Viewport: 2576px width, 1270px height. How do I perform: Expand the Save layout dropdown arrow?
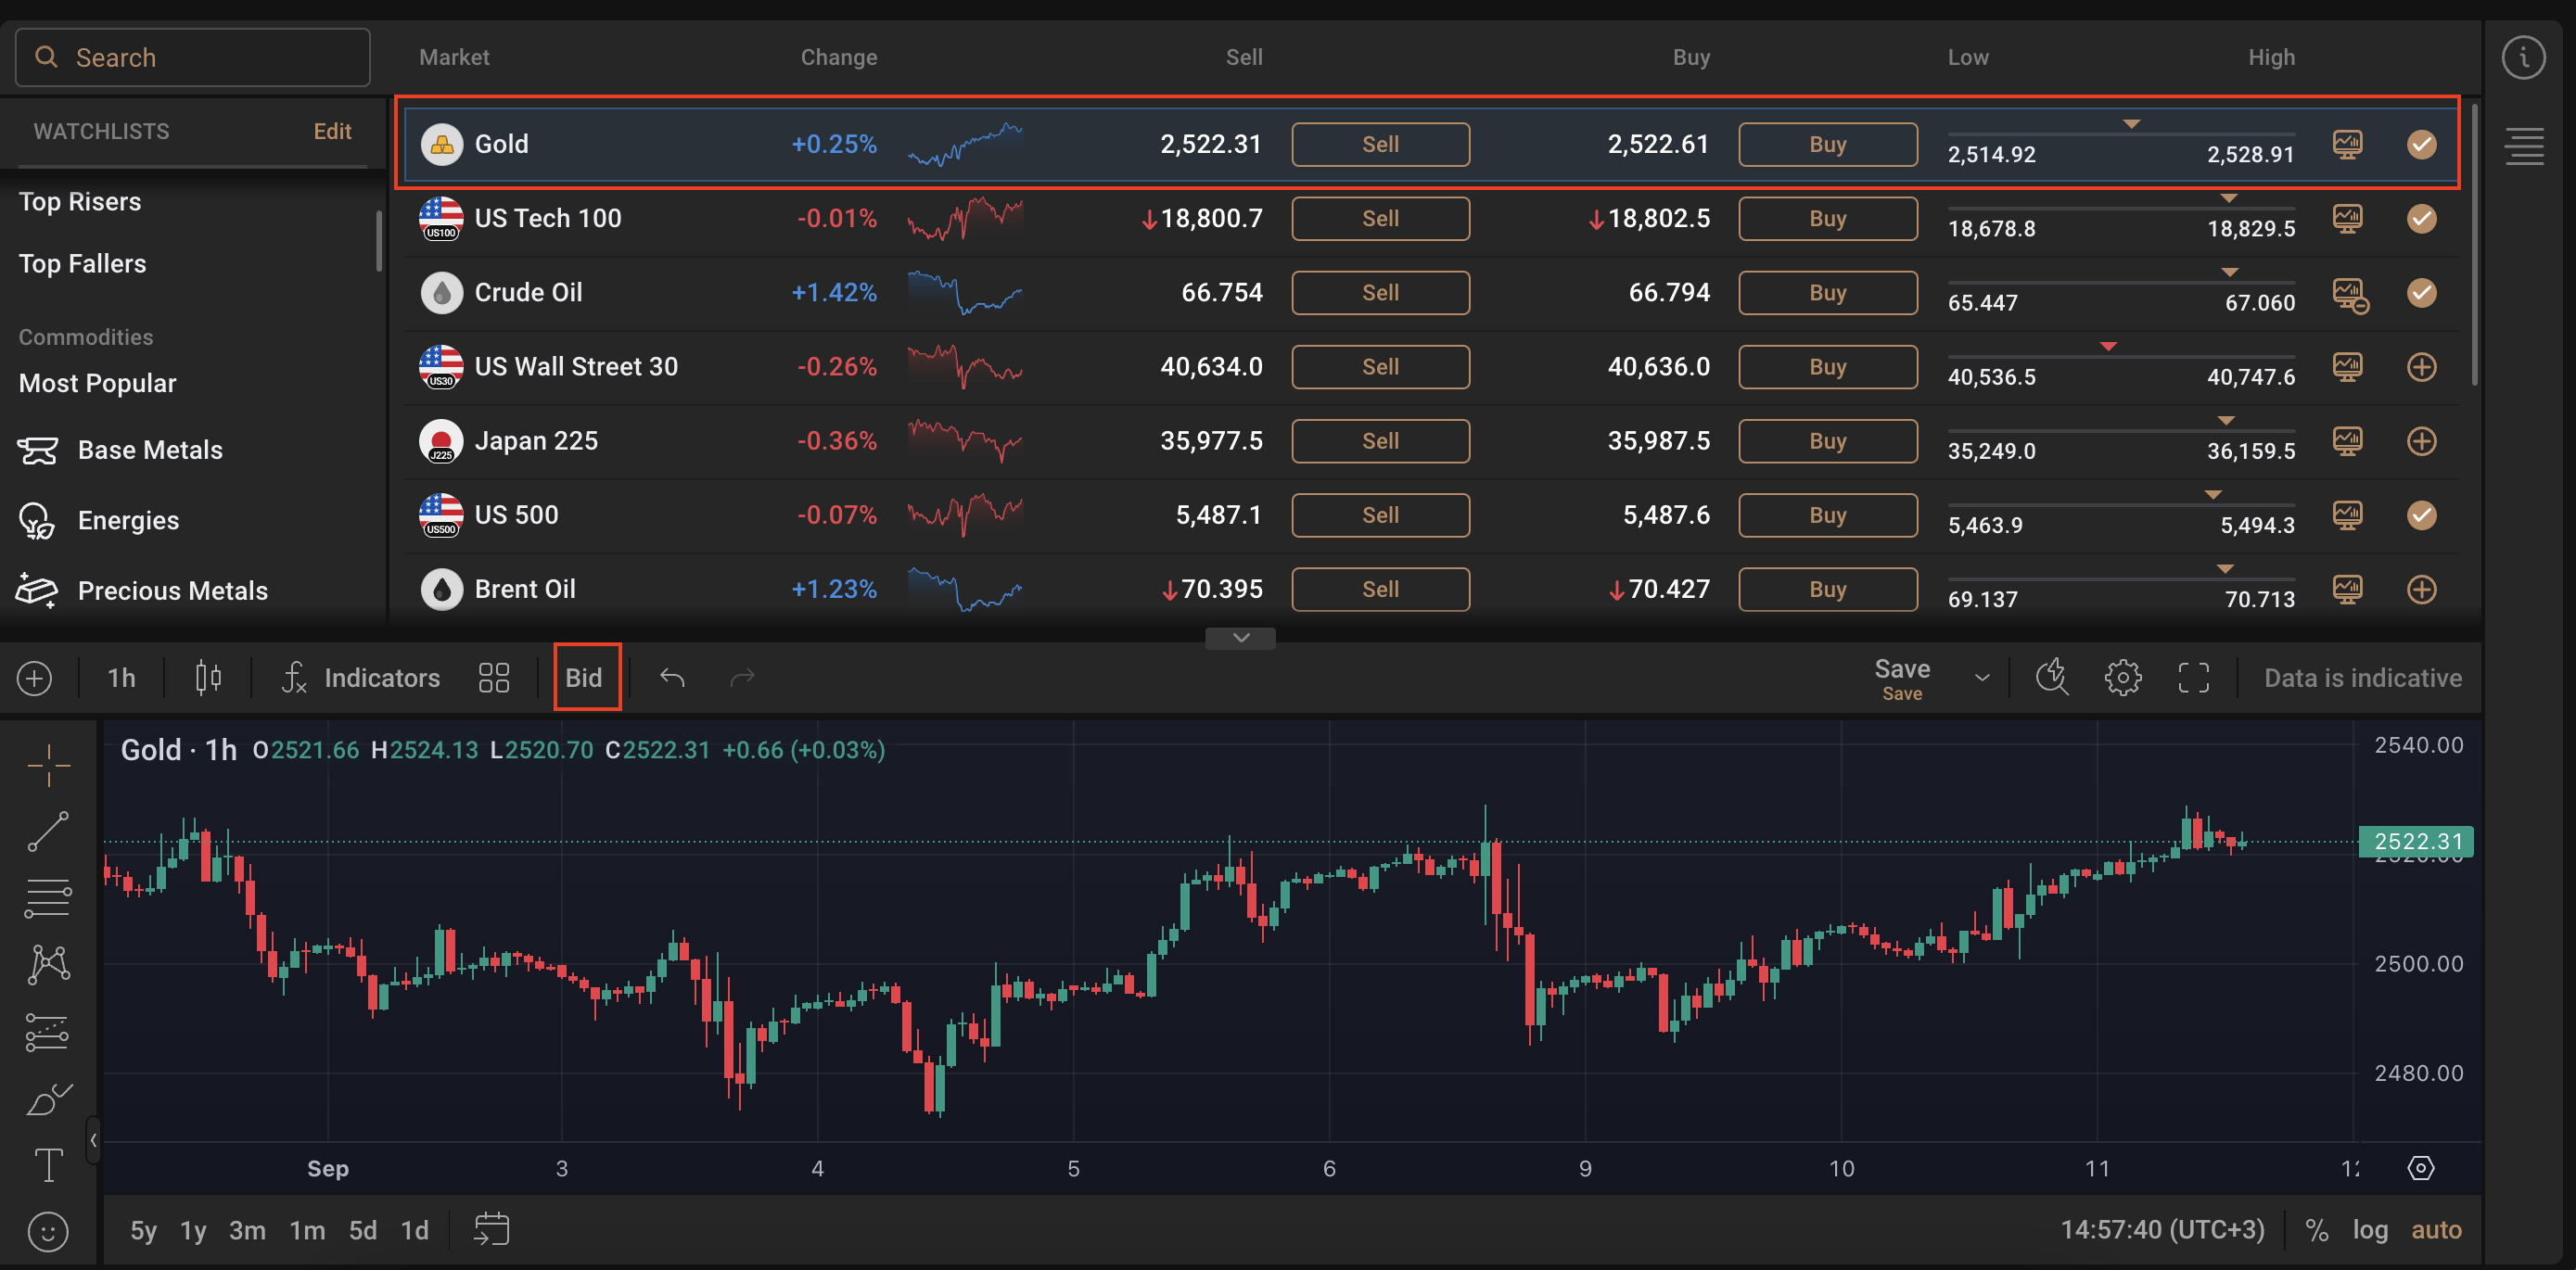pyautogui.click(x=1981, y=678)
